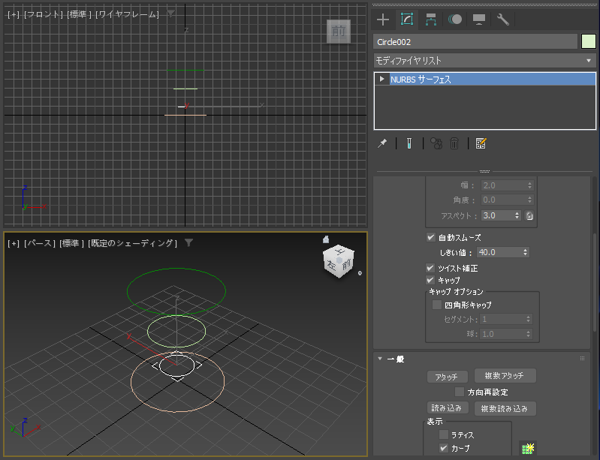Open Configure Modifier Sets icon
The image size is (600, 460).
pyautogui.click(x=481, y=144)
